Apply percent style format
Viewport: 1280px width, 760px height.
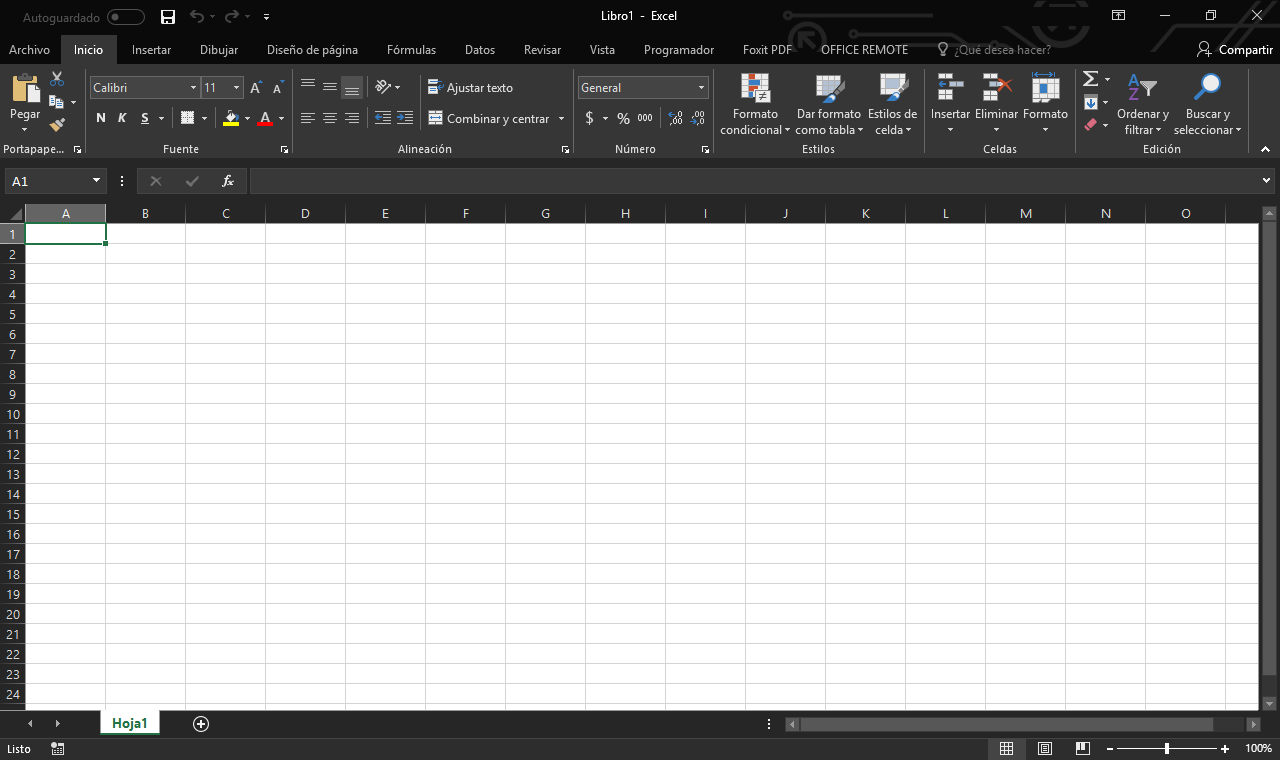(623, 118)
